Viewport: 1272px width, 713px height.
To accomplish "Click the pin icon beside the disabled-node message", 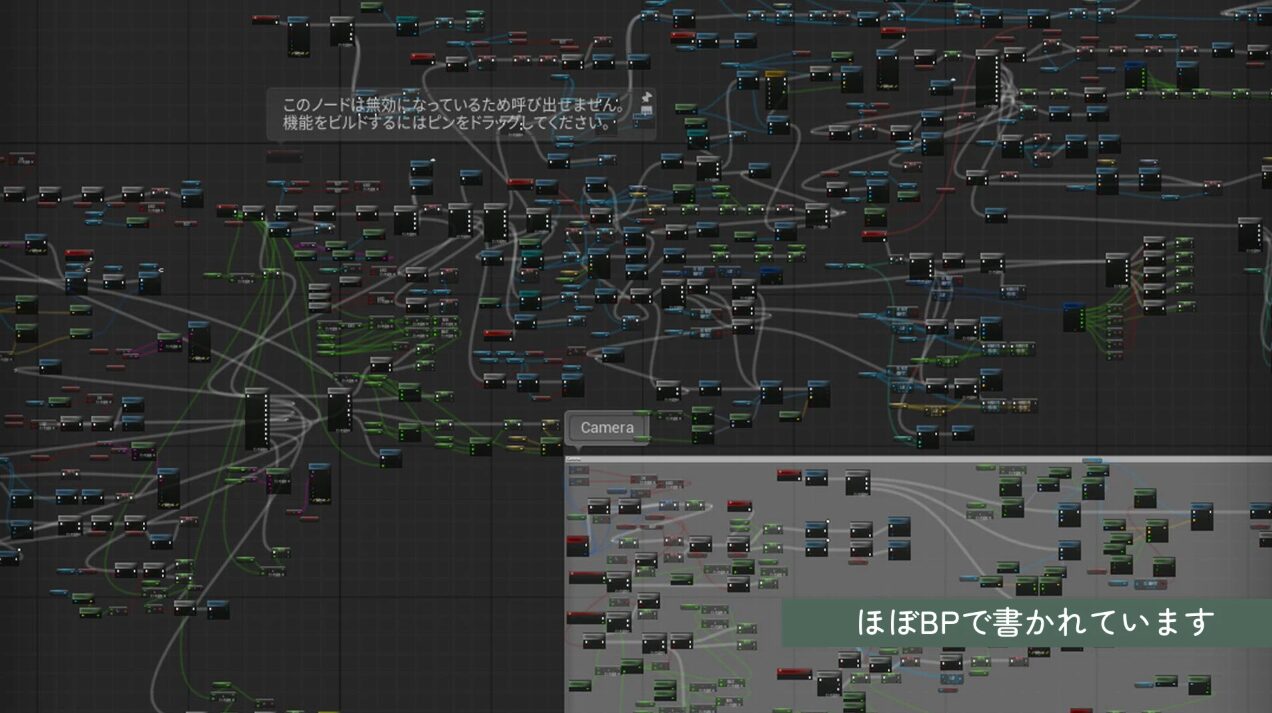I will [647, 99].
